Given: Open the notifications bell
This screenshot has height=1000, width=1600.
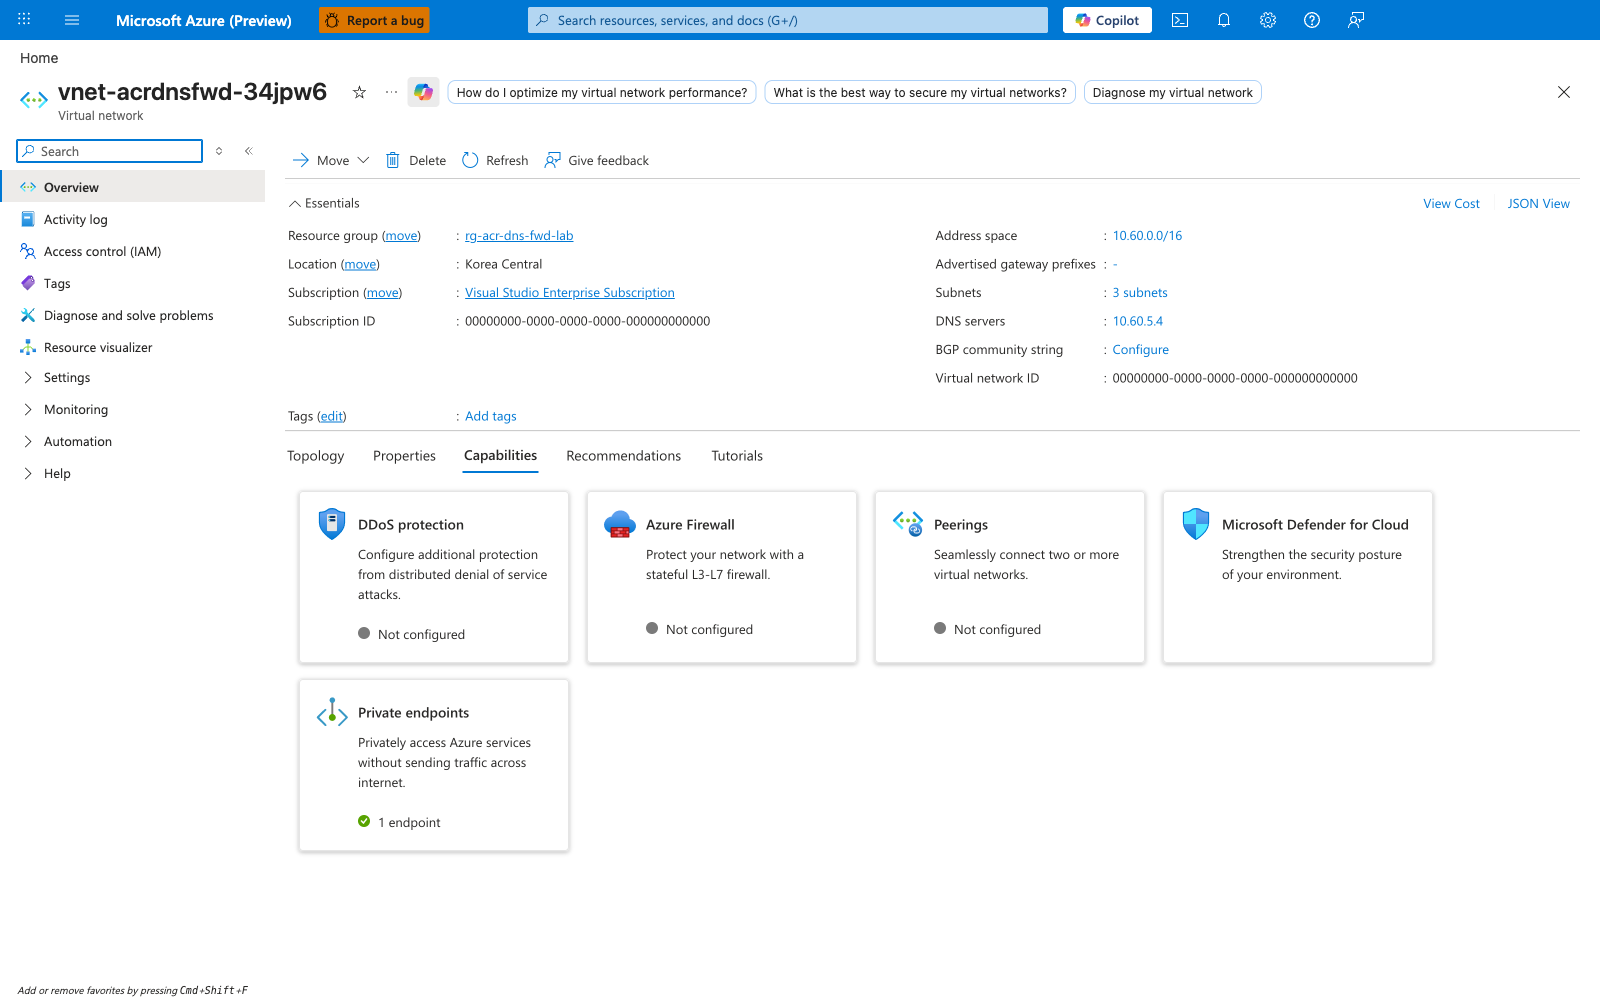Looking at the screenshot, I should point(1224,20).
